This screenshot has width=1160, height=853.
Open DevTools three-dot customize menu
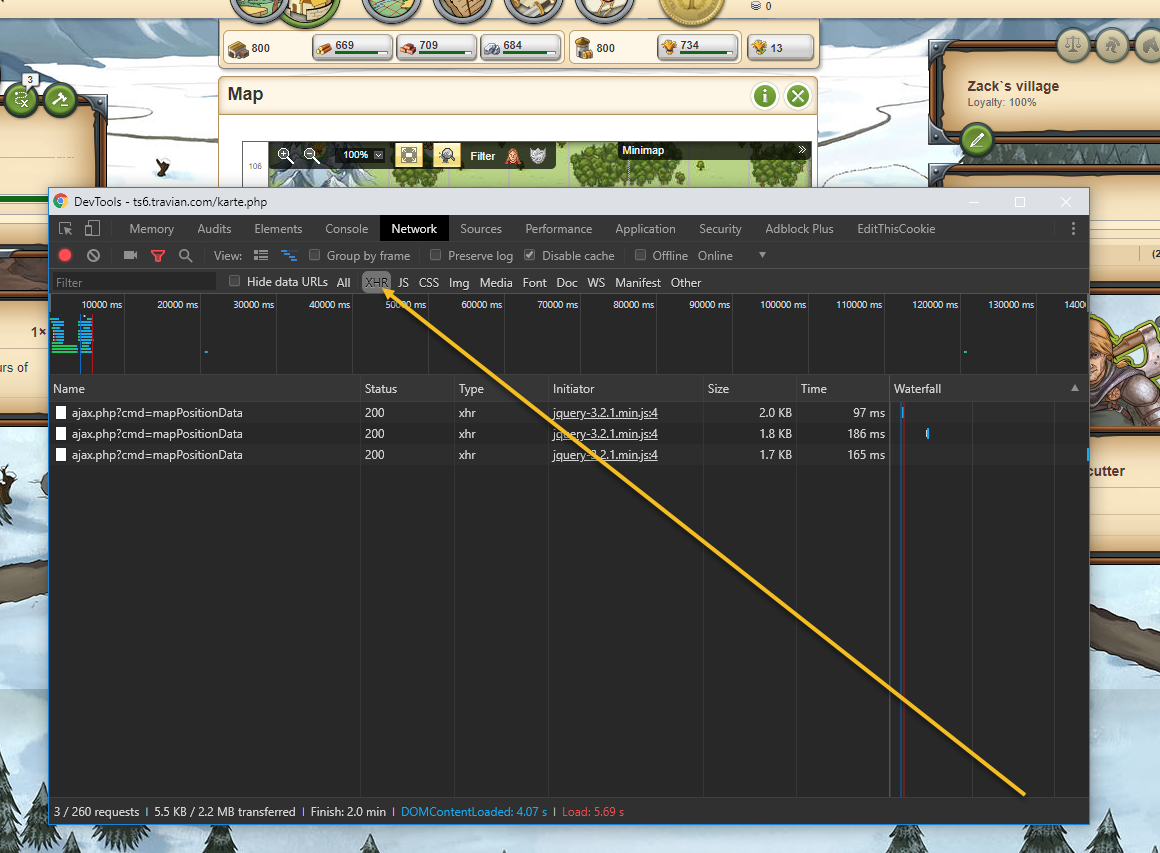1073,229
